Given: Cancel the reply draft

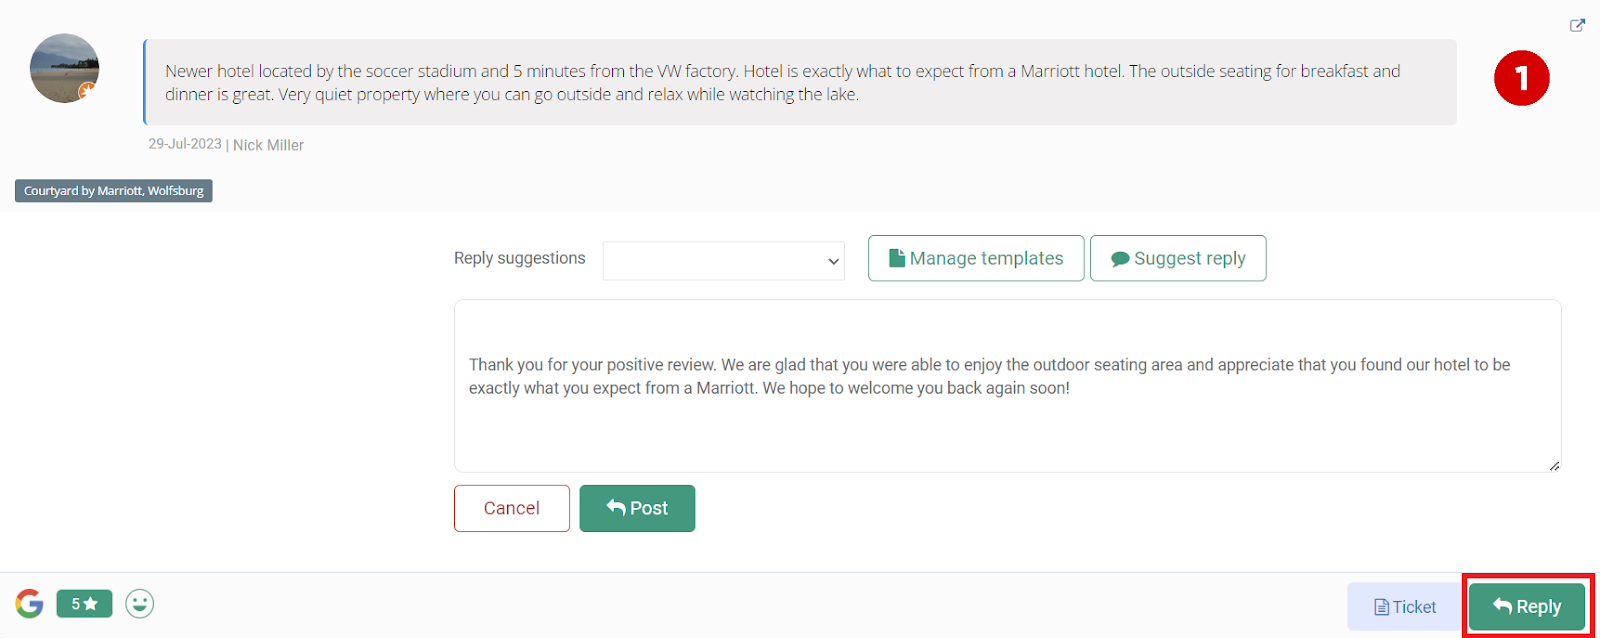Looking at the screenshot, I should tap(512, 508).
